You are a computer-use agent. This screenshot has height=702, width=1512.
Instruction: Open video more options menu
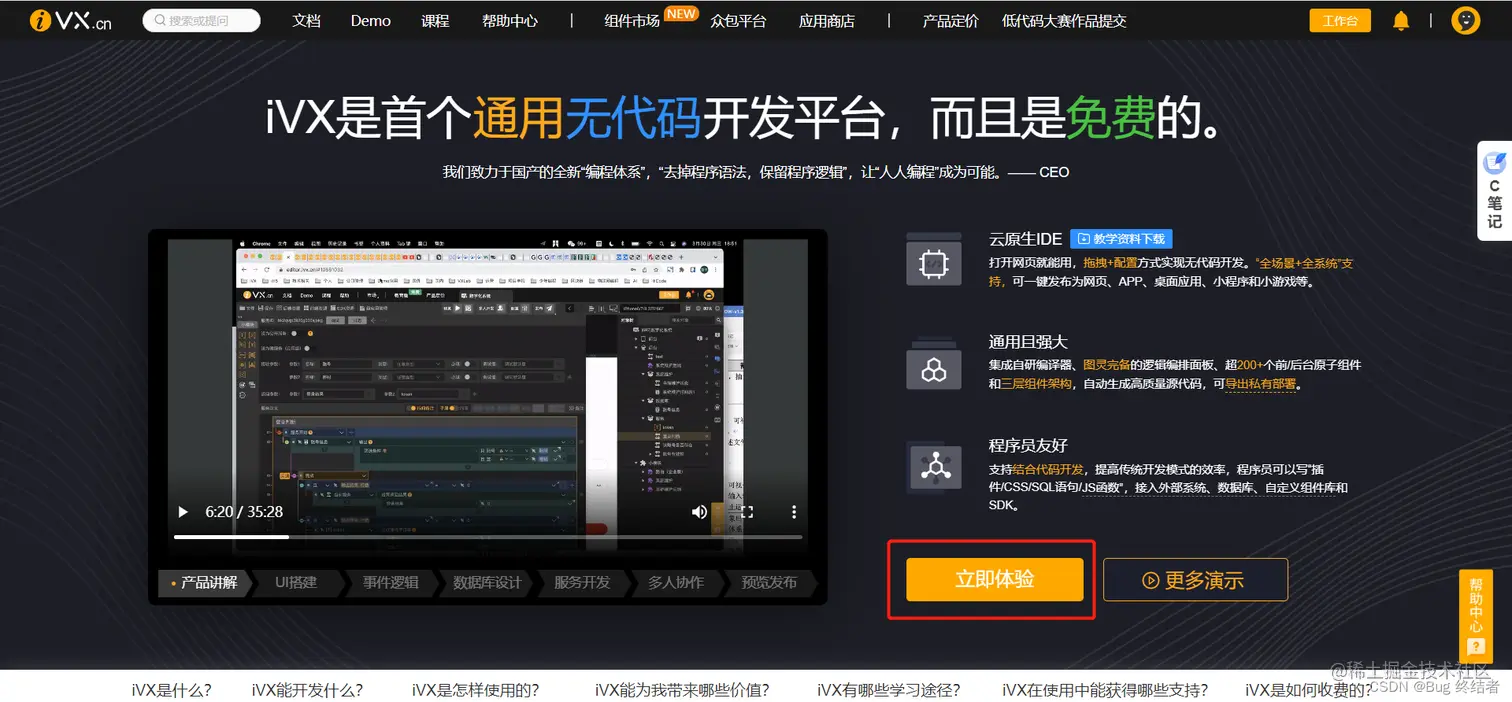(x=794, y=512)
